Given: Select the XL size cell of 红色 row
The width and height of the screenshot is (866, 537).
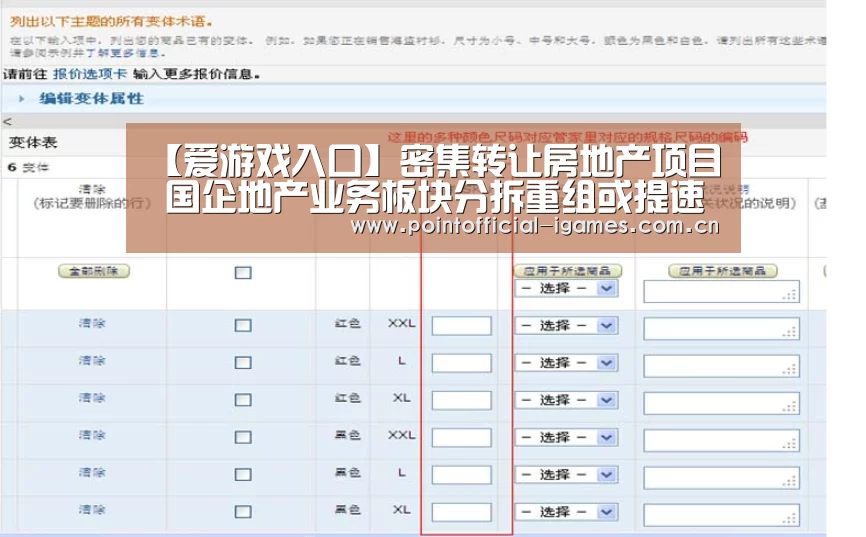Looking at the screenshot, I should coord(402,398).
